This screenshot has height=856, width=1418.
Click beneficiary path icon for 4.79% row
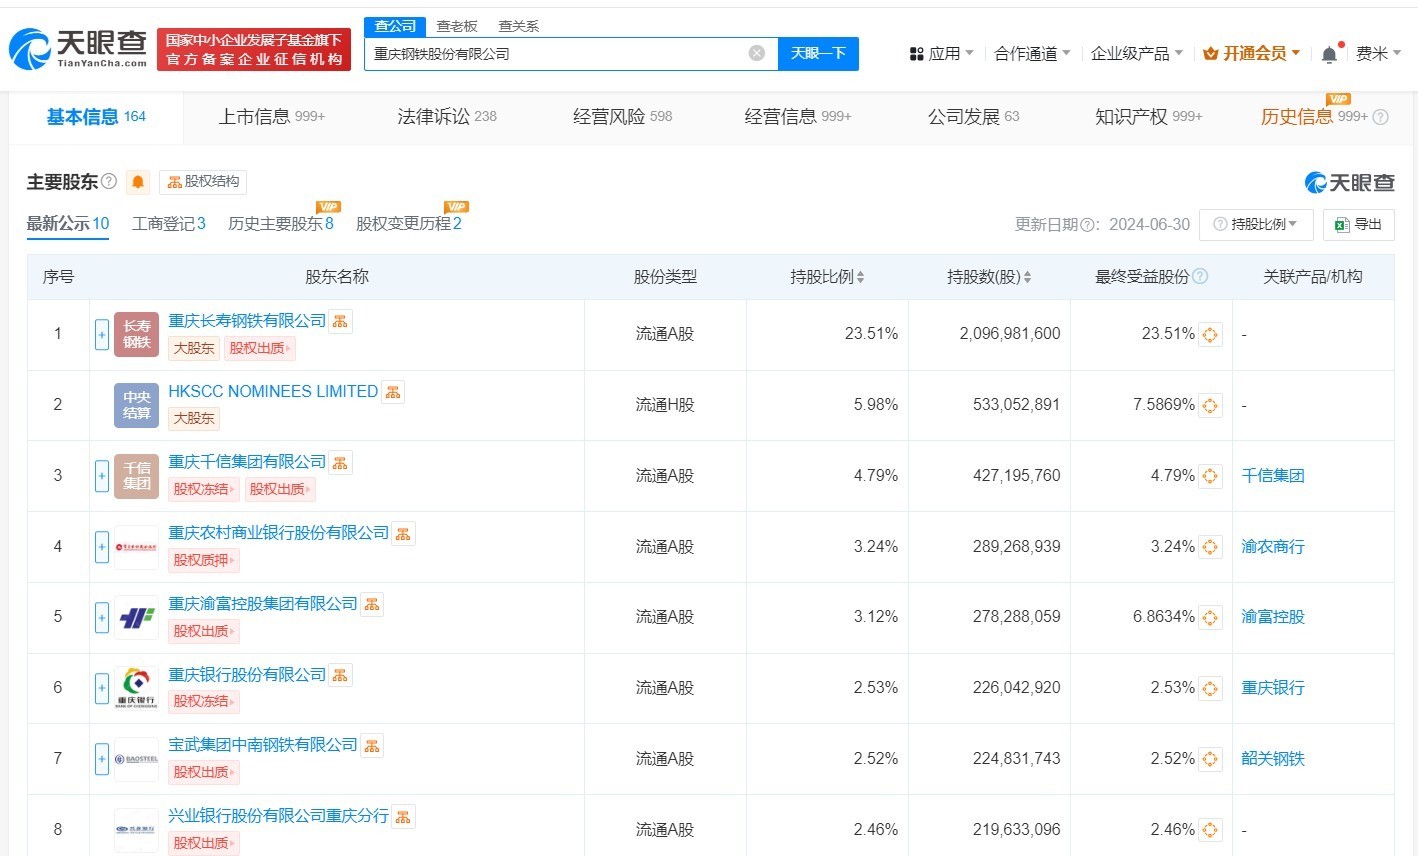point(1210,476)
